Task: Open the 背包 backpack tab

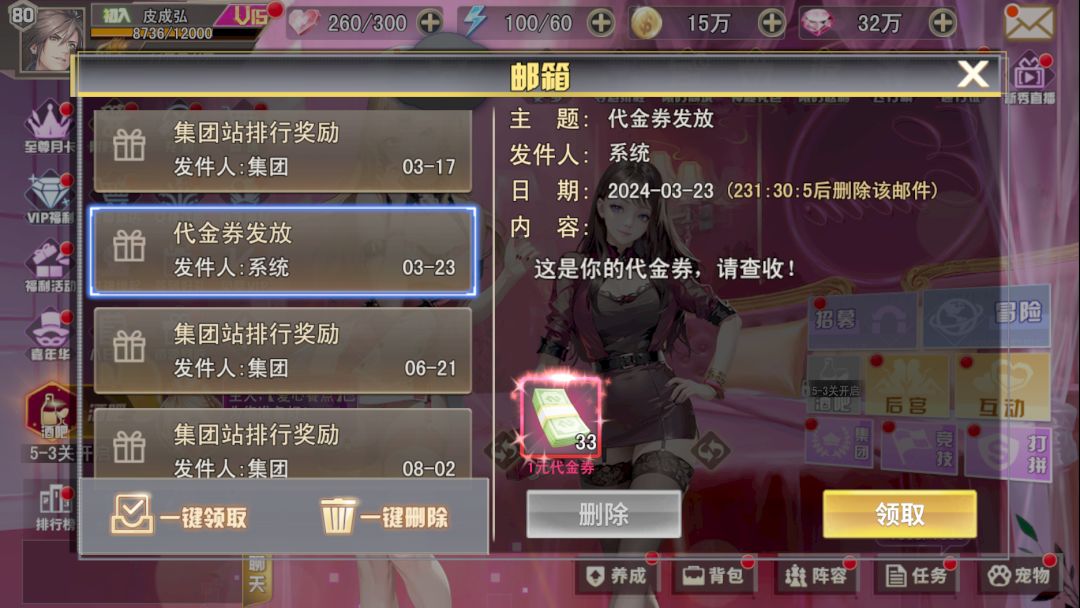Action: (x=714, y=575)
